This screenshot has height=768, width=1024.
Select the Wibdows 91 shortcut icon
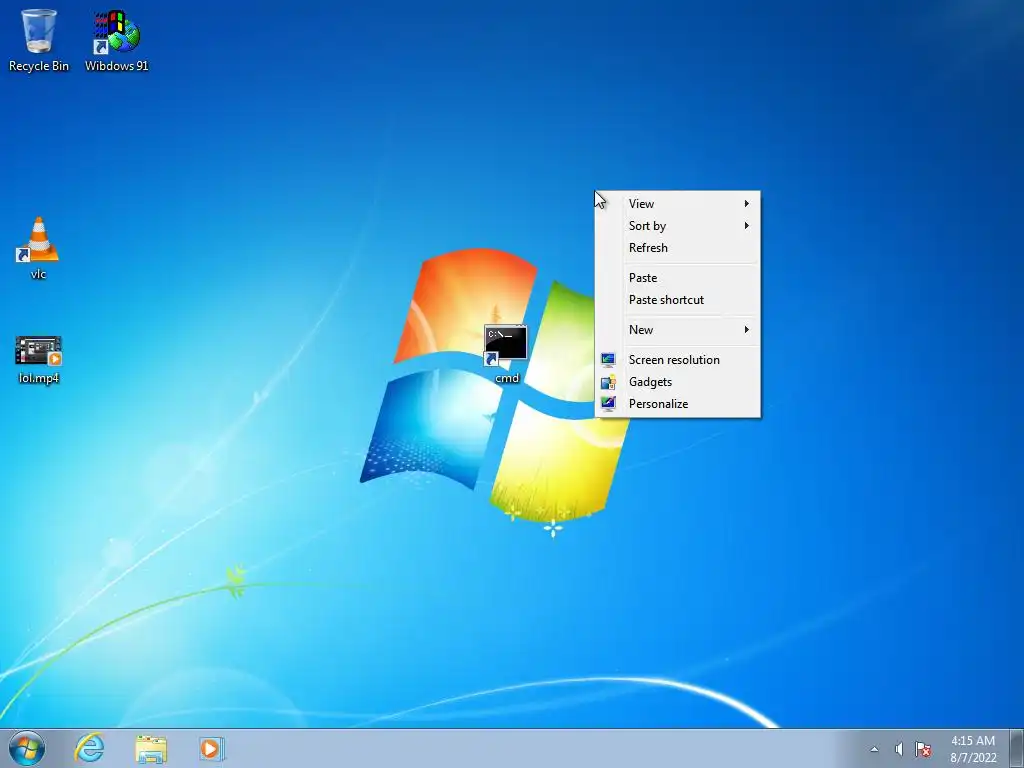tap(116, 40)
